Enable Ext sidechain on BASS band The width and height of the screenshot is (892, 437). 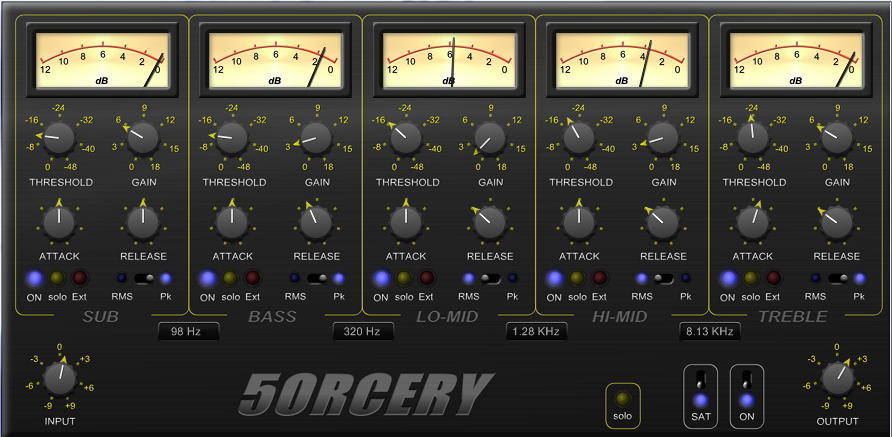tap(253, 278)
